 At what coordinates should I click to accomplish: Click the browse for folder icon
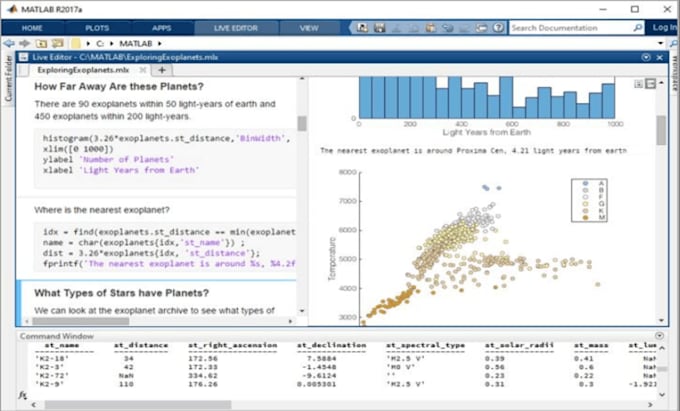tap(57, 43)
